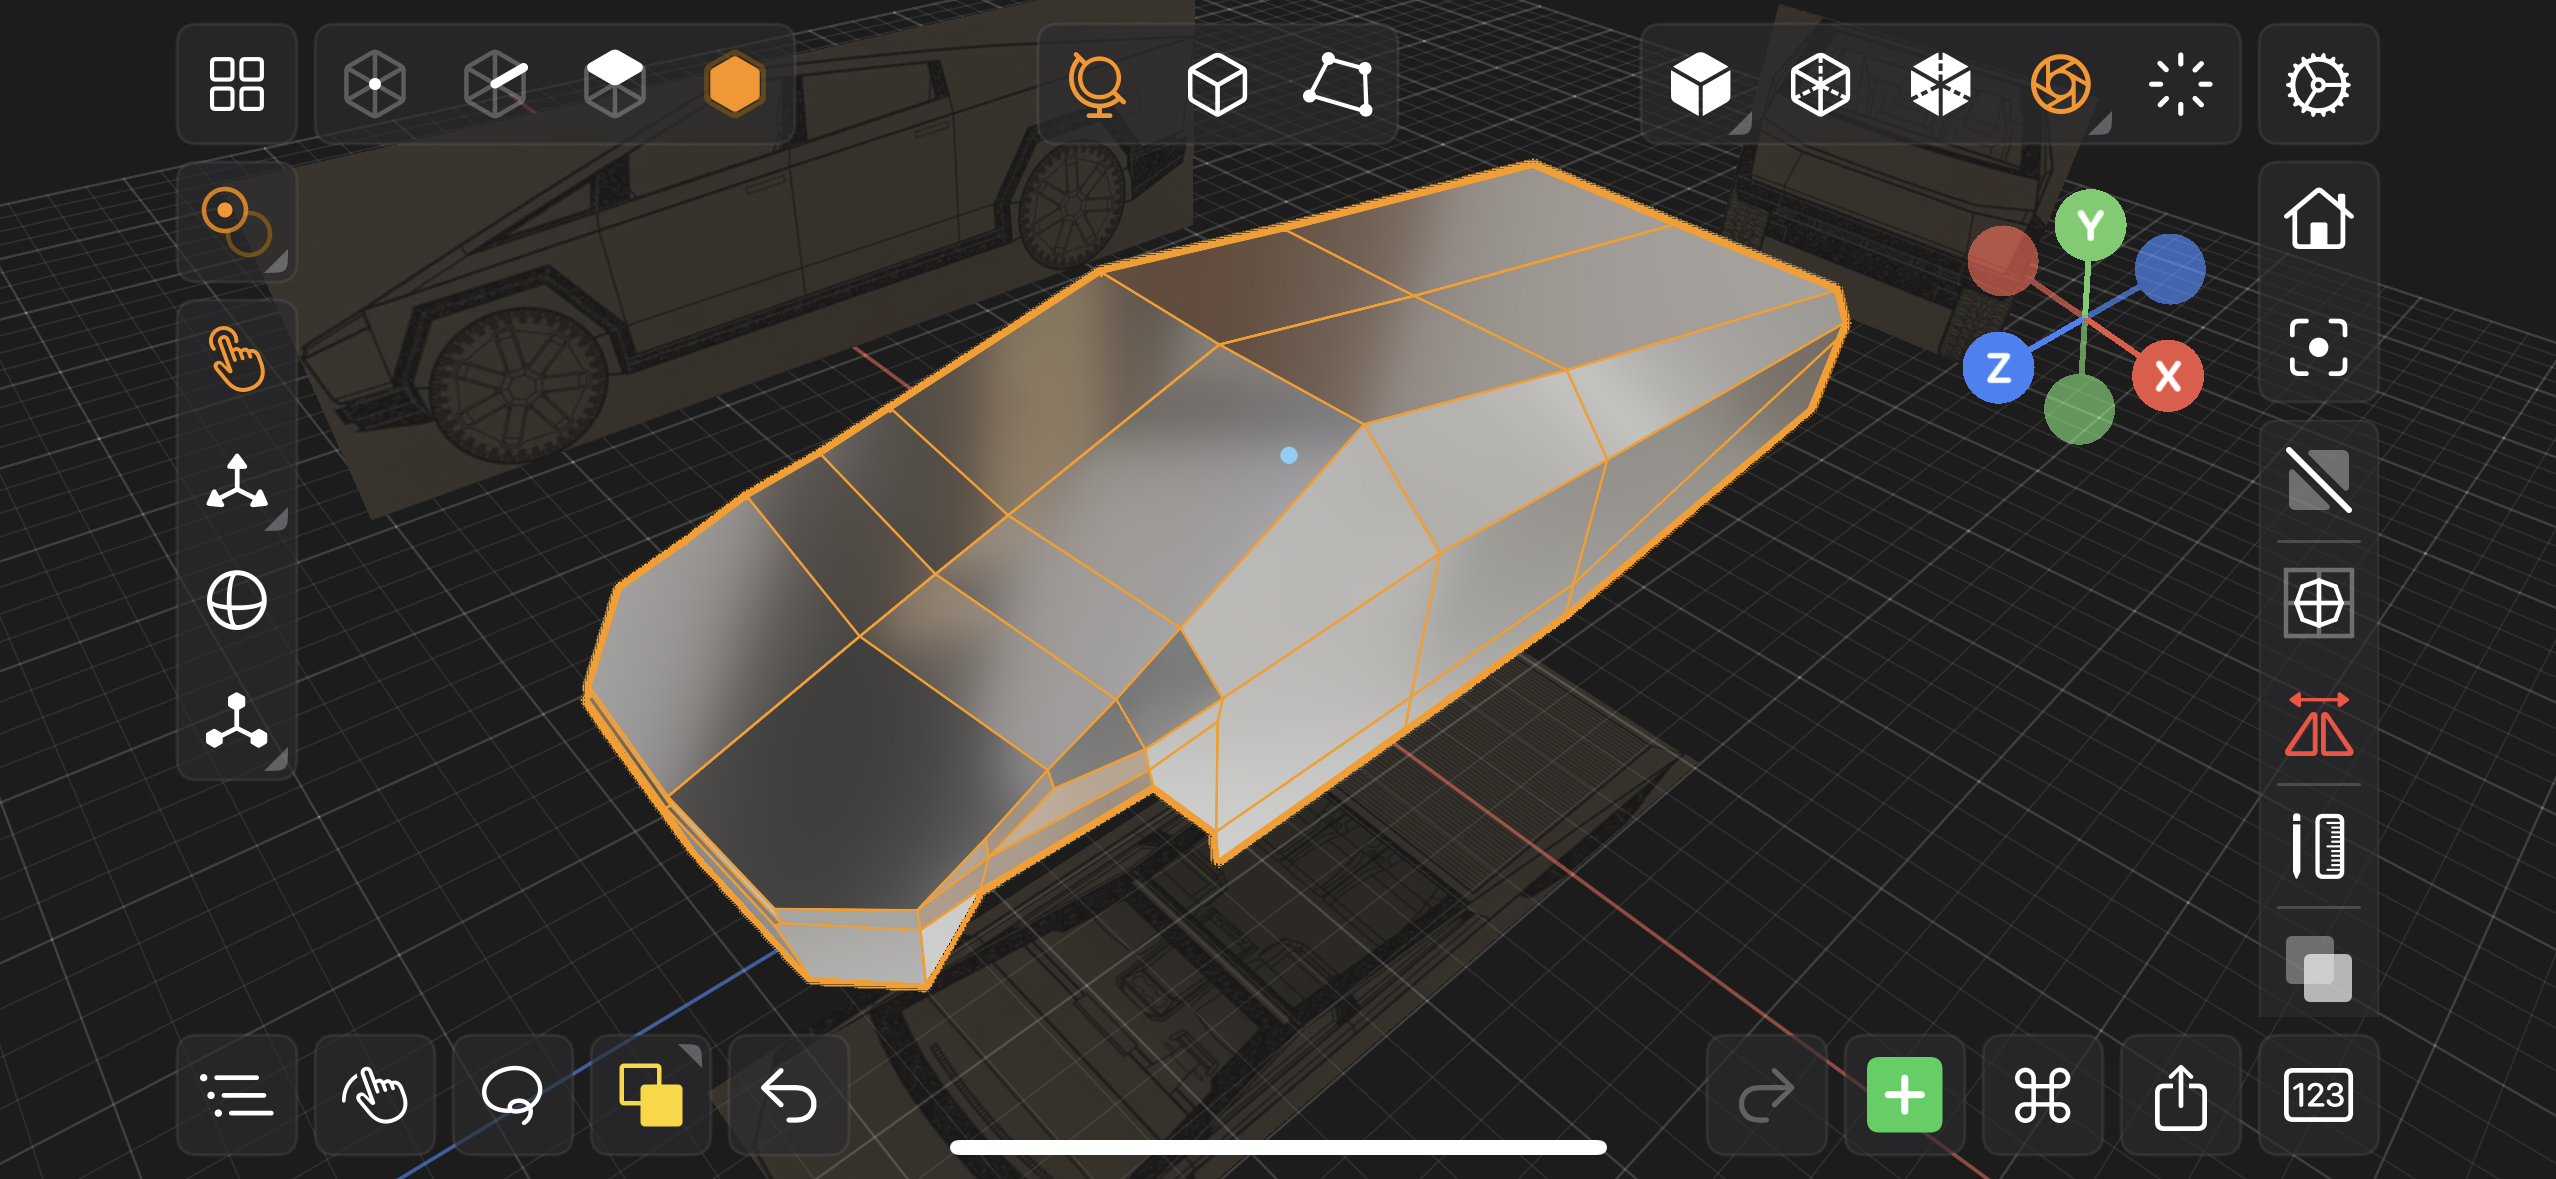This screenshot has width=2556, height=1179.
Task: Snap view to the green Y axis
Action: (2090, 225)
